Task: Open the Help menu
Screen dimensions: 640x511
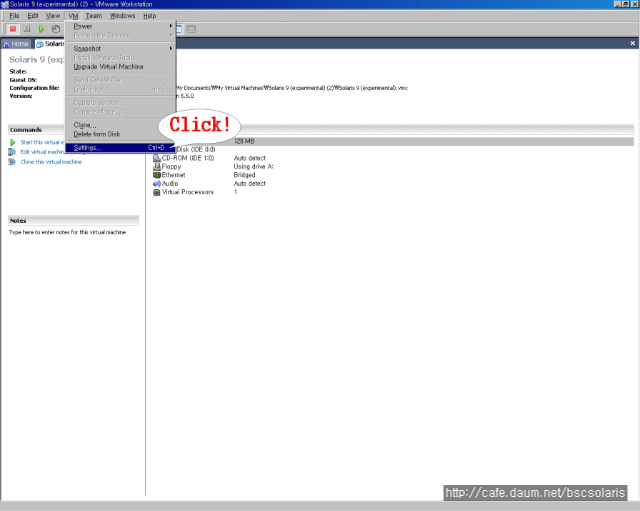Action: click(149, 16)
